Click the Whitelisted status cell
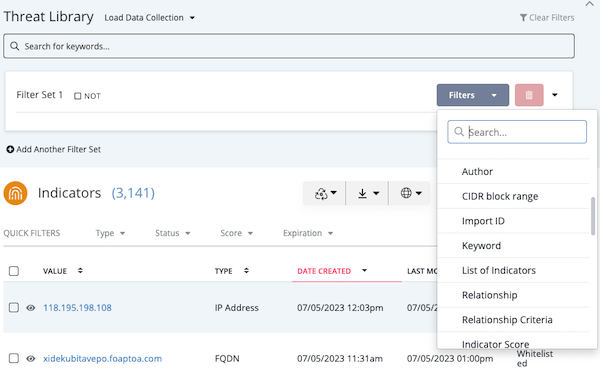600x372 pixels. click(535, 359)
